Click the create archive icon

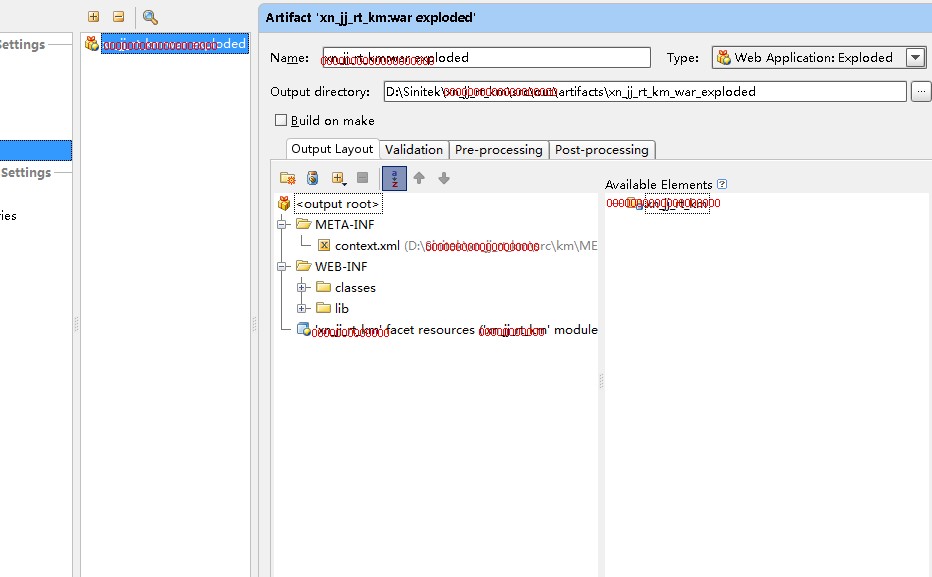point(313,178)
